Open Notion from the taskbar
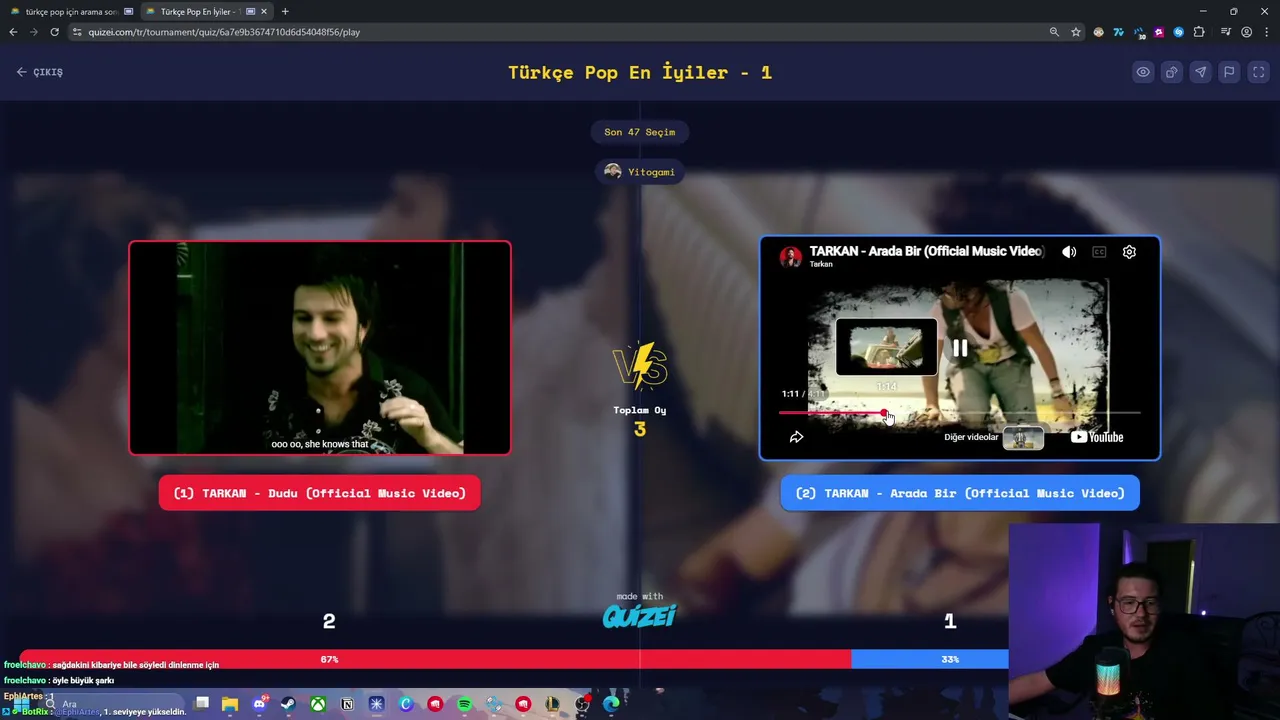This screenshot has width=1280, height=720. click(x=347, y=704)
